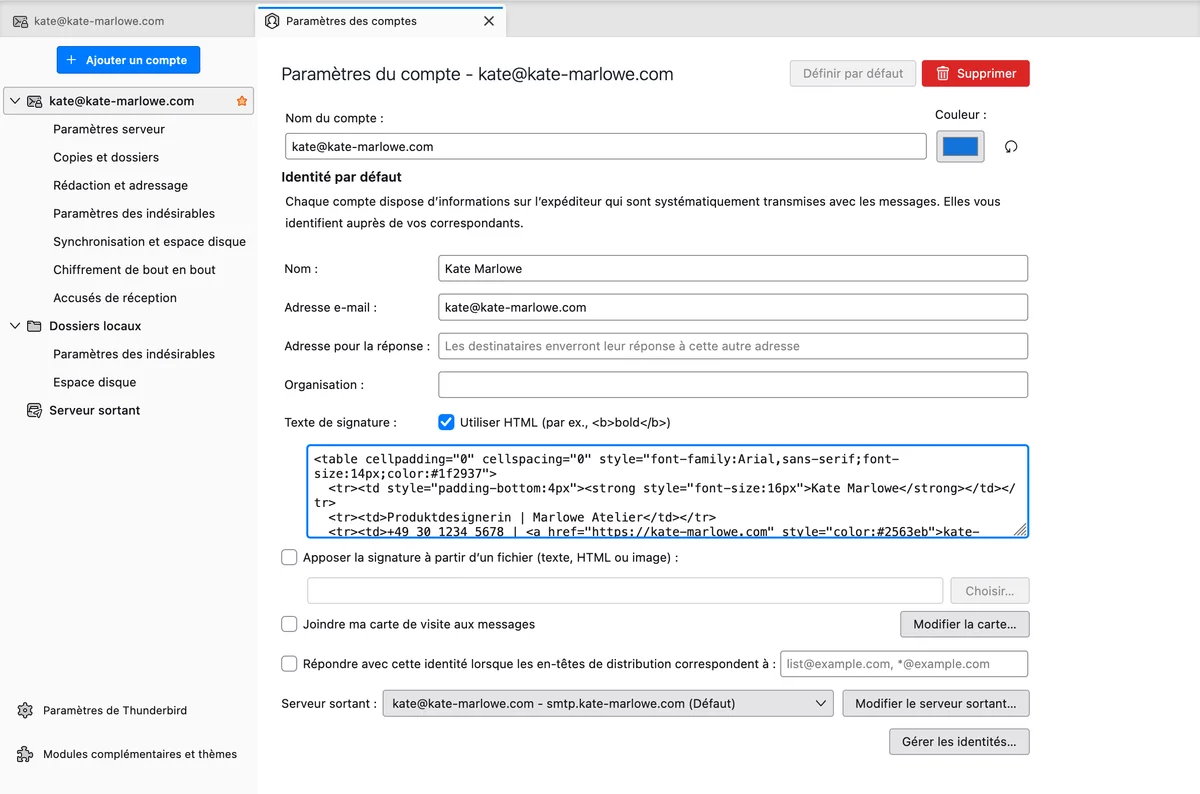Click the signature file path field
The width and height of the screenshot is (1200, 794).
coord(625,591)
